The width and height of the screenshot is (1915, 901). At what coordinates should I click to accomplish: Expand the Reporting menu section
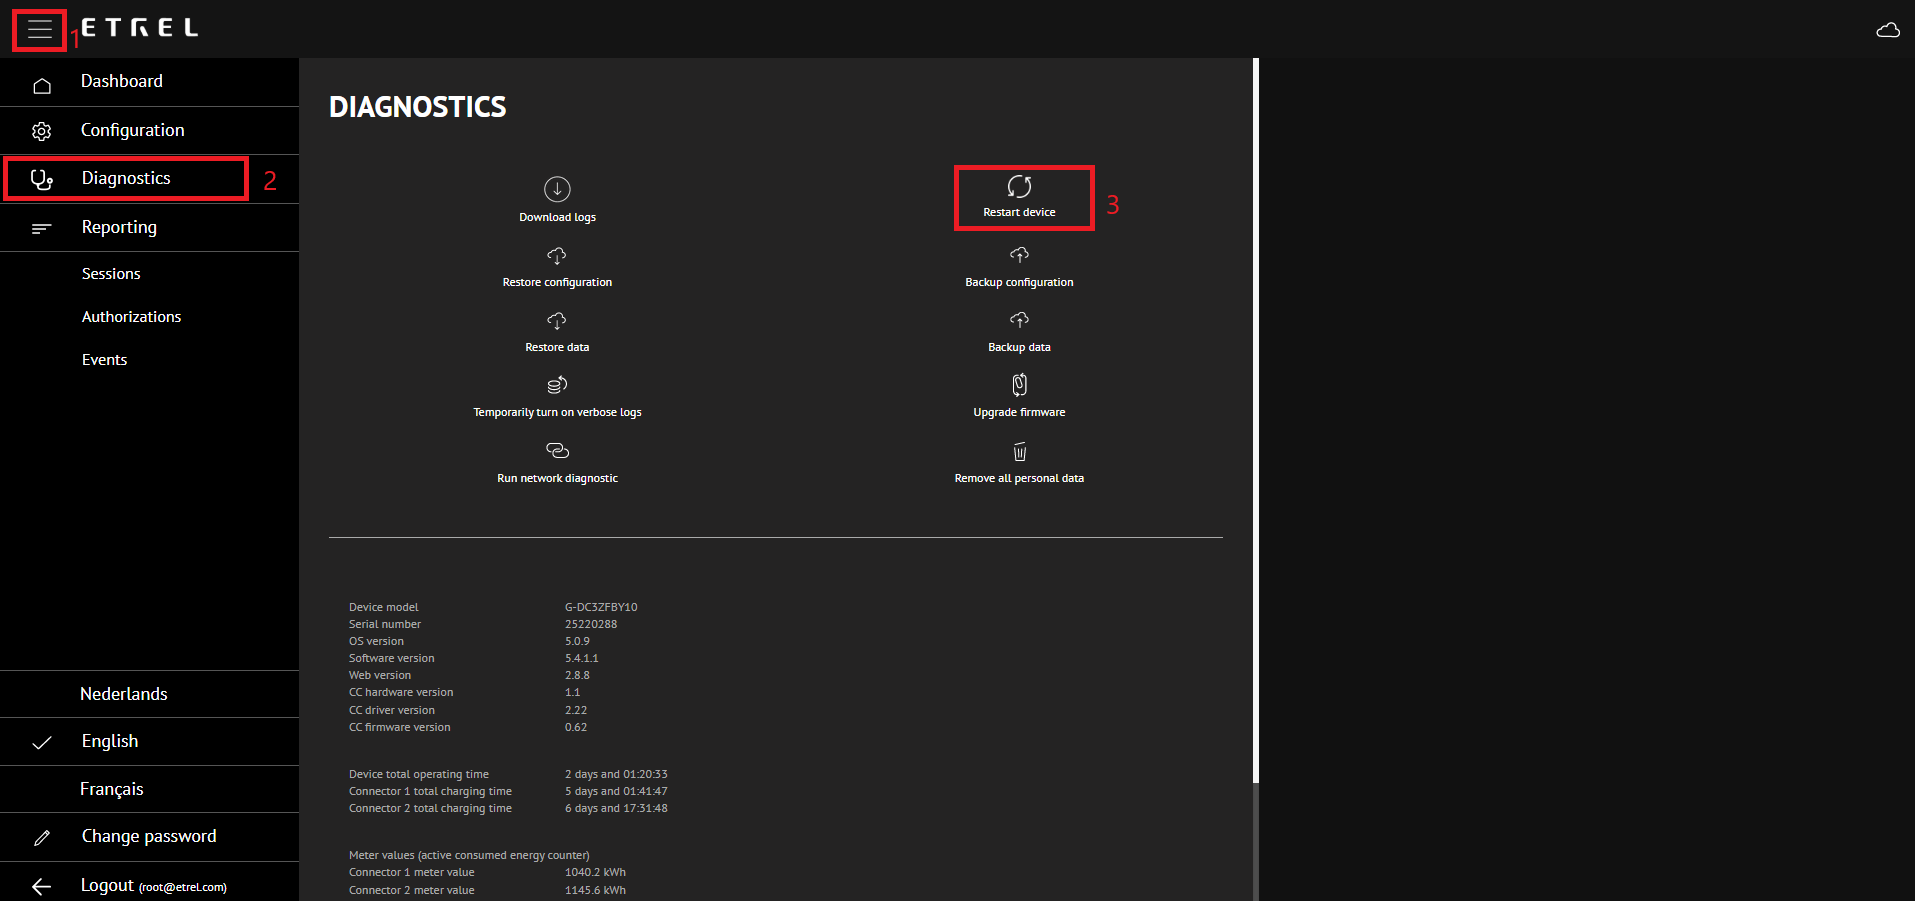(119, 227)
